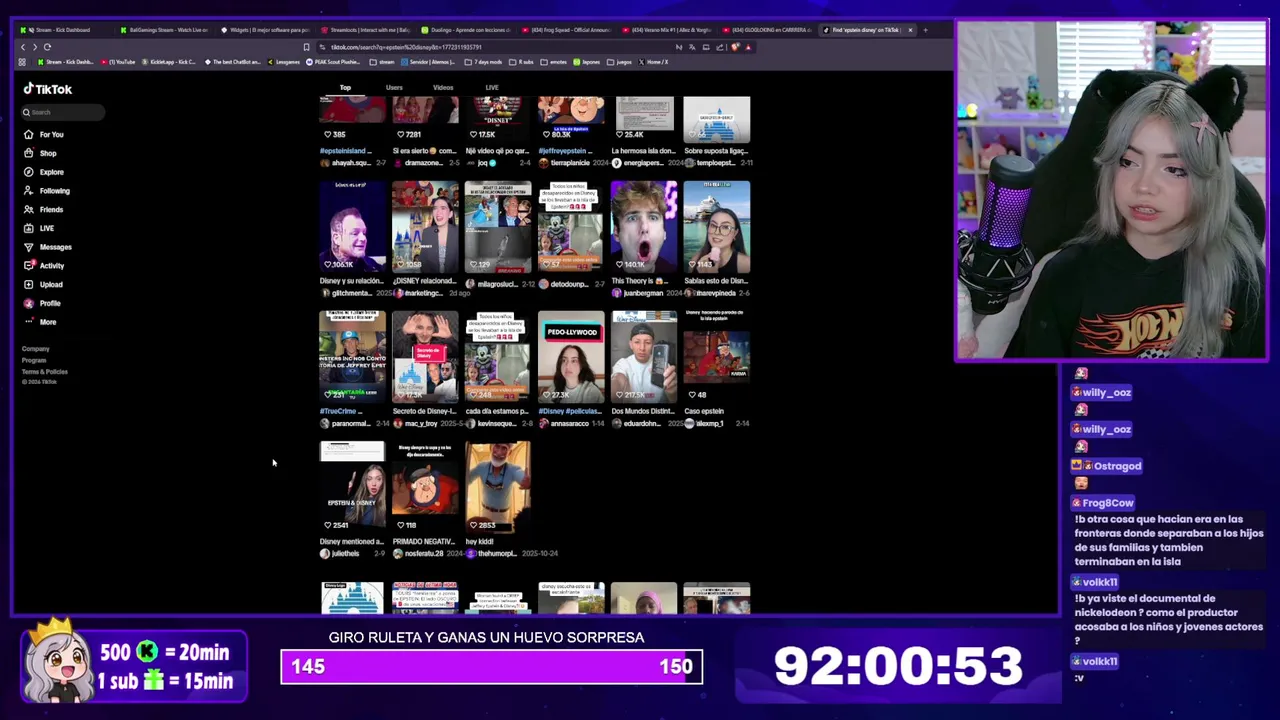
Task: Click the streamer webcam overlay
Action: pos(1111,190)
